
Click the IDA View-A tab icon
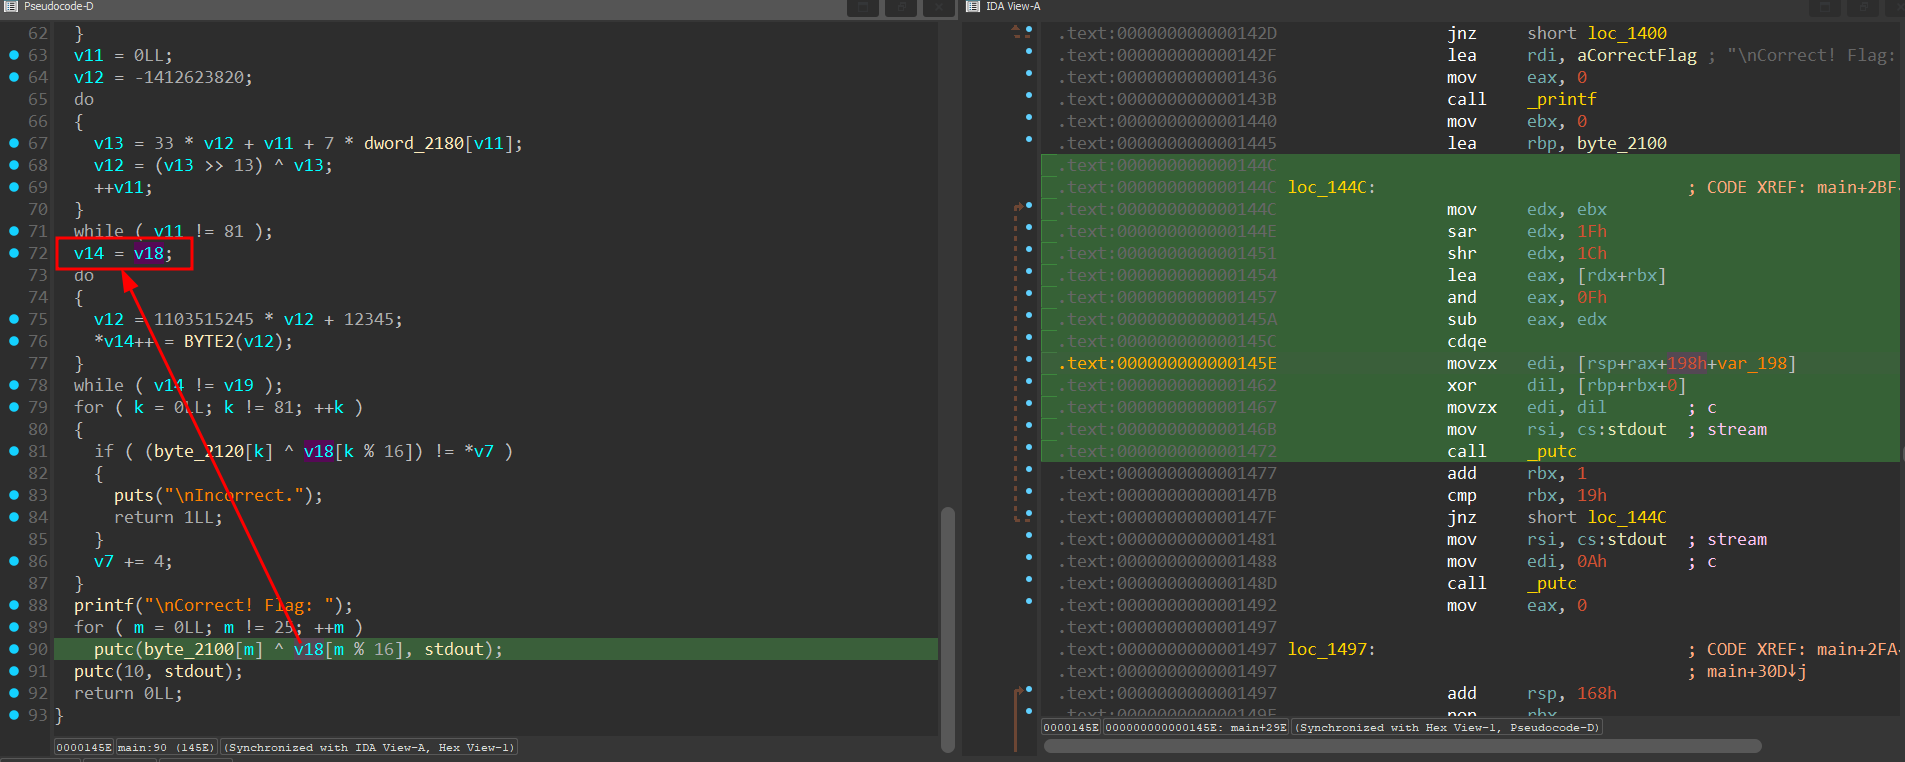pos(973,6)
